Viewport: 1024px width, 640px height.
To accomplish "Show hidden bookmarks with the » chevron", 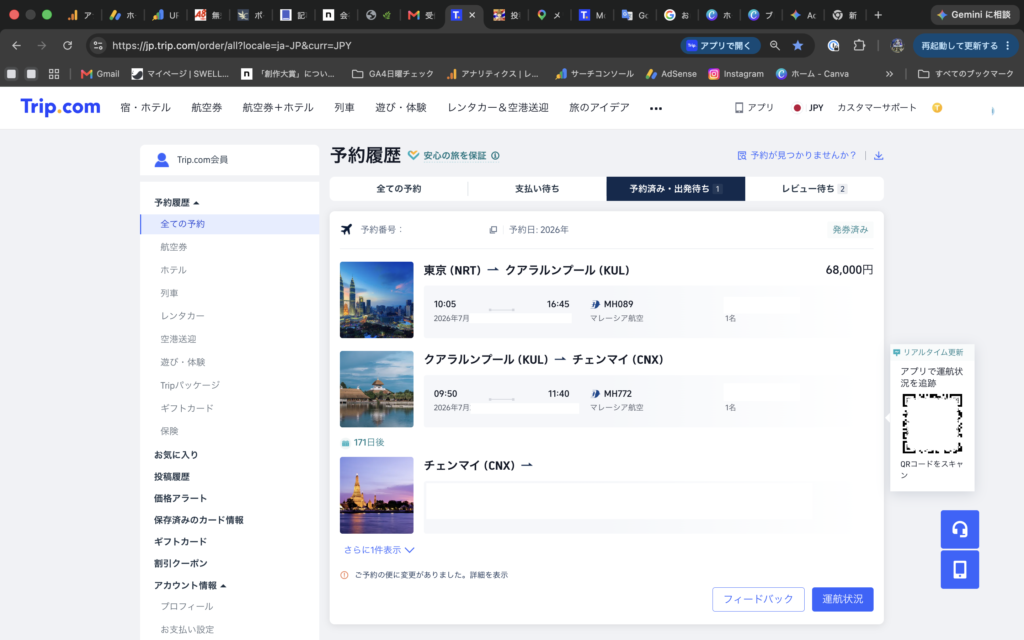I will click(889, 74).
